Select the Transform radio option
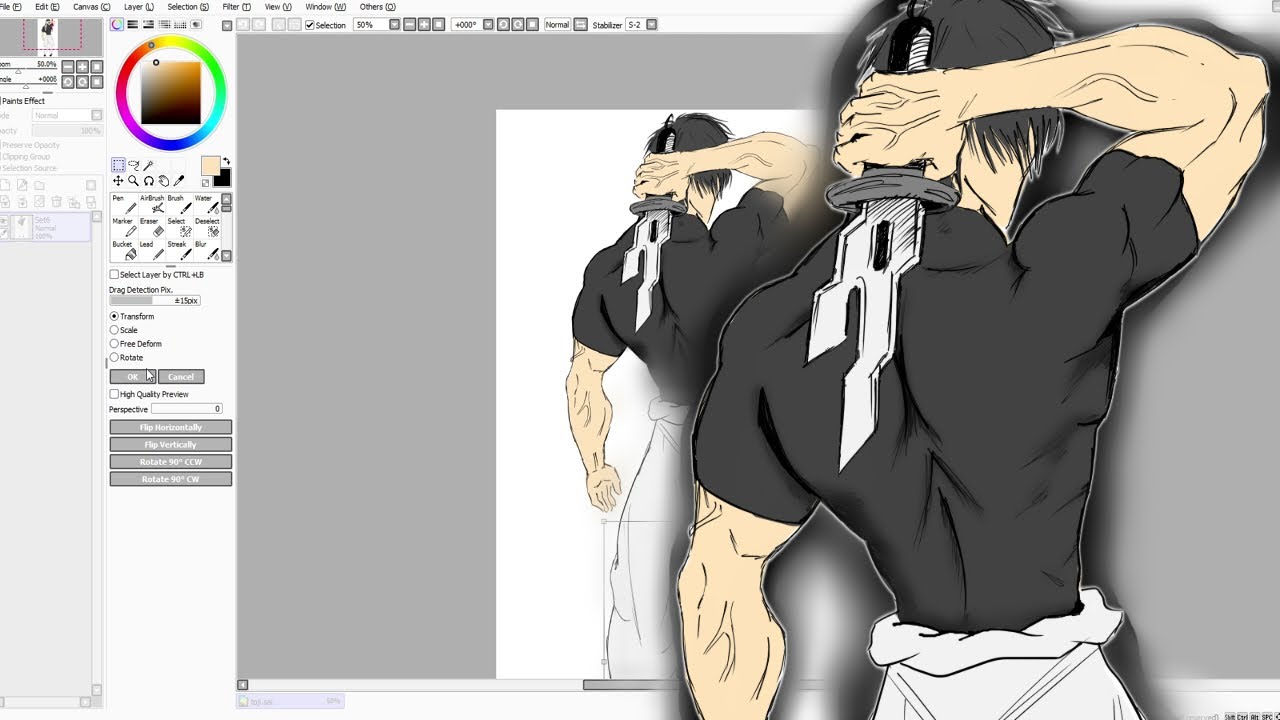 click(114, 316)
